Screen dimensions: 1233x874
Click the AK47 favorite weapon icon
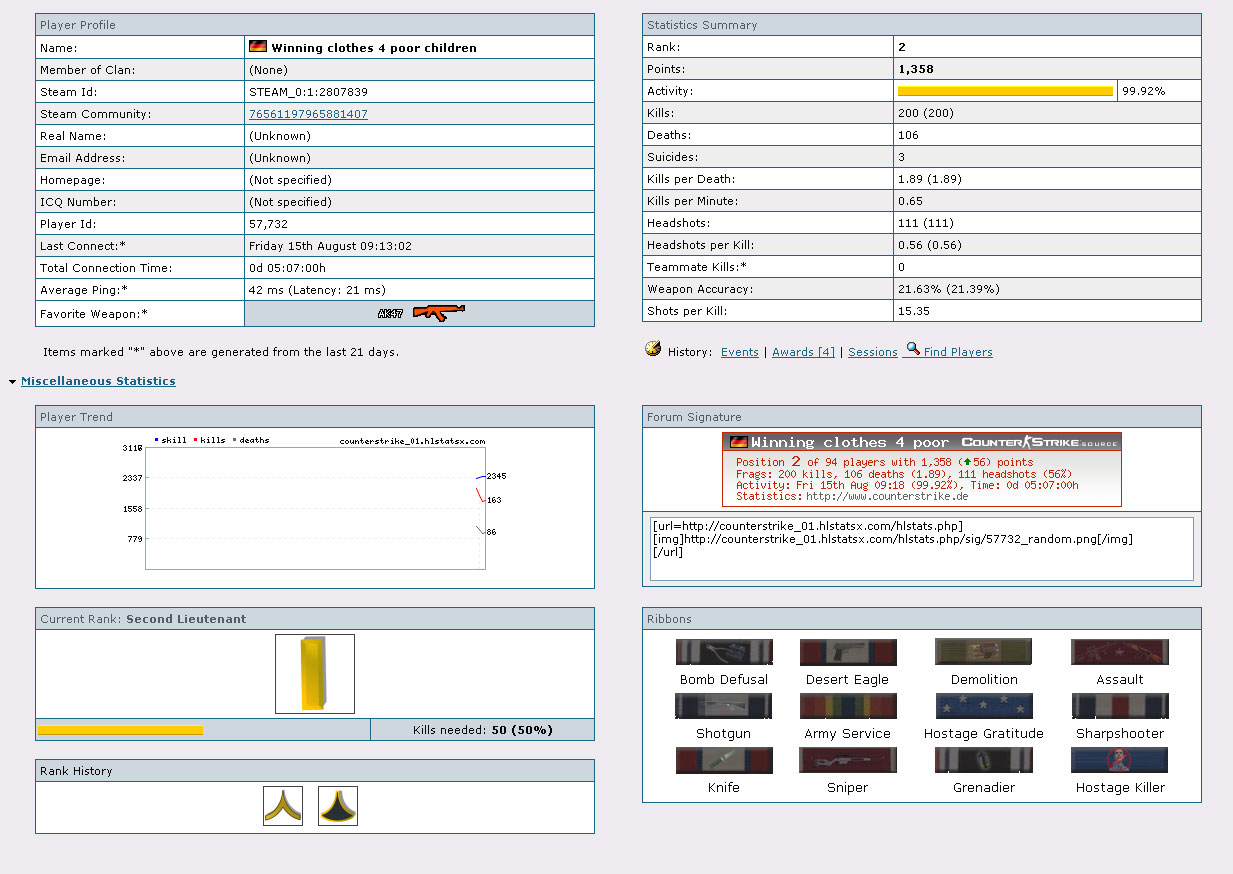[x=422, y=313]
